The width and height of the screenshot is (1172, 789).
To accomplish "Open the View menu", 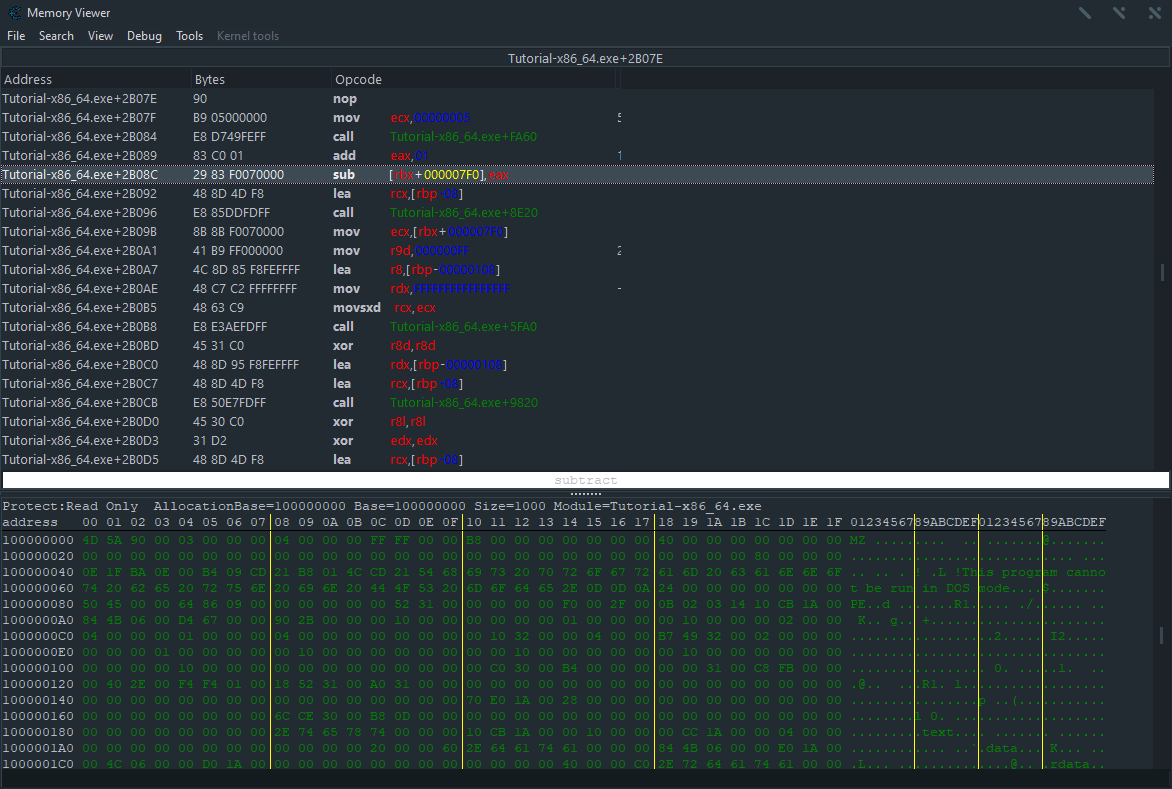I will [100, 36].
